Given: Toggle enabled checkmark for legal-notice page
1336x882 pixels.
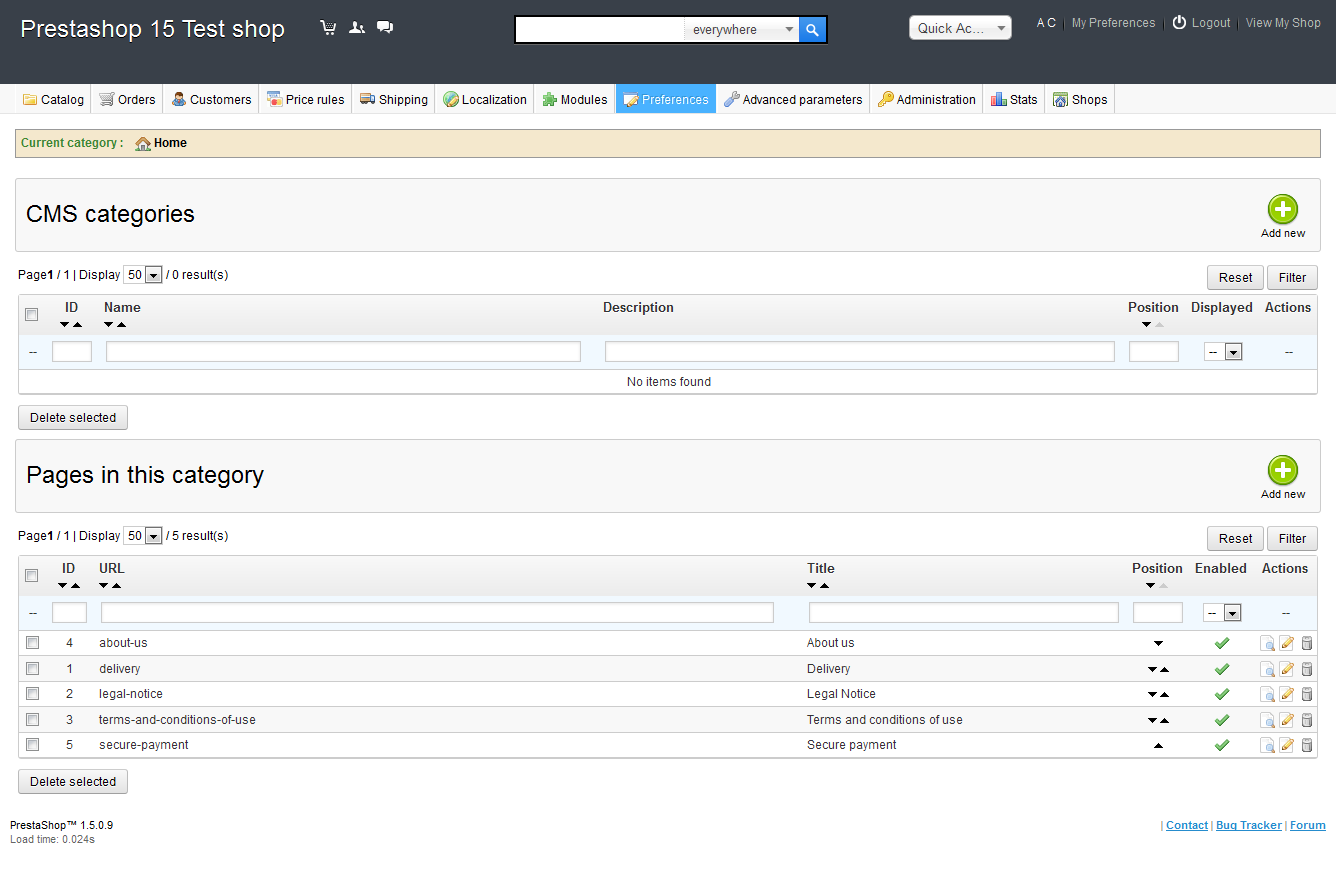Looking at the screenshot, I should pyautogui.click(x=1221, y=694).
